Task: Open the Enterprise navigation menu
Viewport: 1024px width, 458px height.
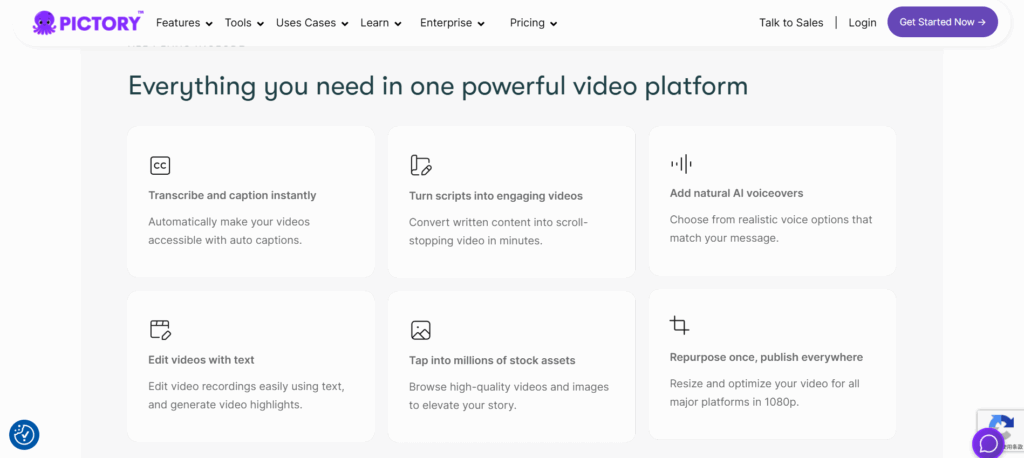Action: tap(452, 23)
